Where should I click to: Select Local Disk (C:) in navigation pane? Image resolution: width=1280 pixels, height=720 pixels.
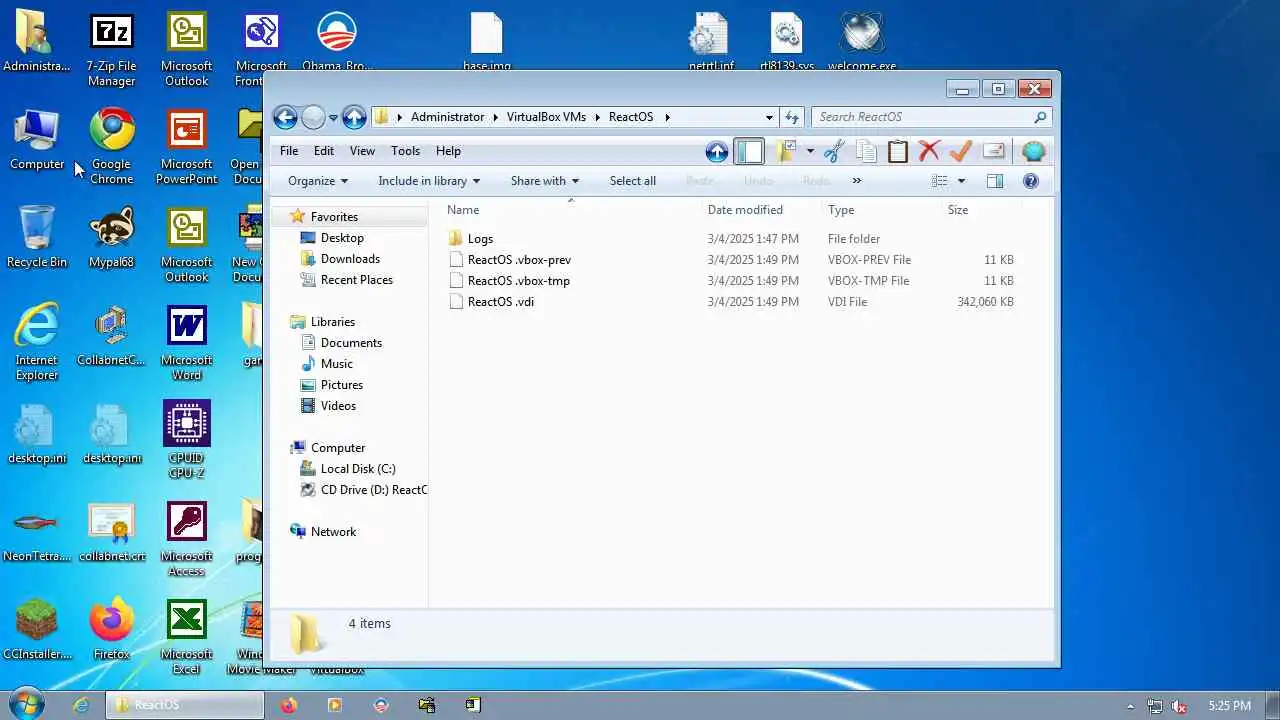tap(358, 469)
